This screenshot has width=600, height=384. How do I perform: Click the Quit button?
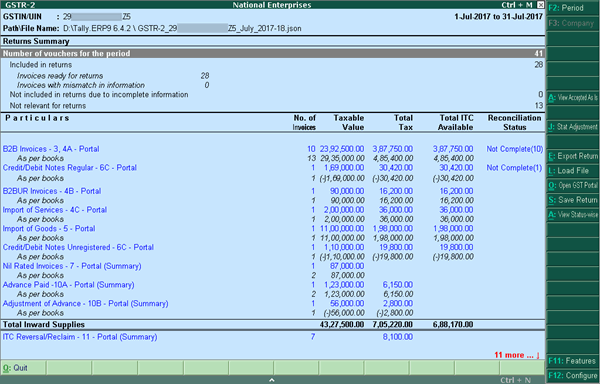pyautogui.click(x=23, y=368)
